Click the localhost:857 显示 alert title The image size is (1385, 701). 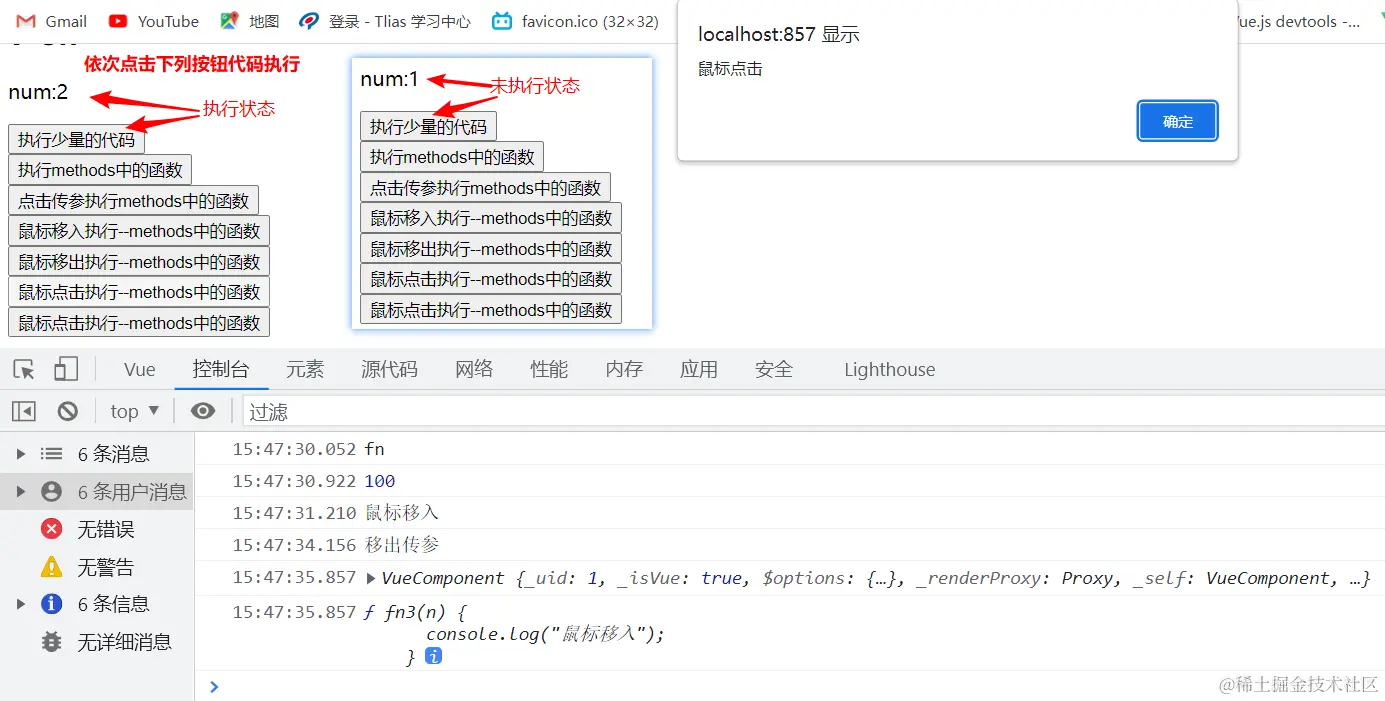(779, 34)
